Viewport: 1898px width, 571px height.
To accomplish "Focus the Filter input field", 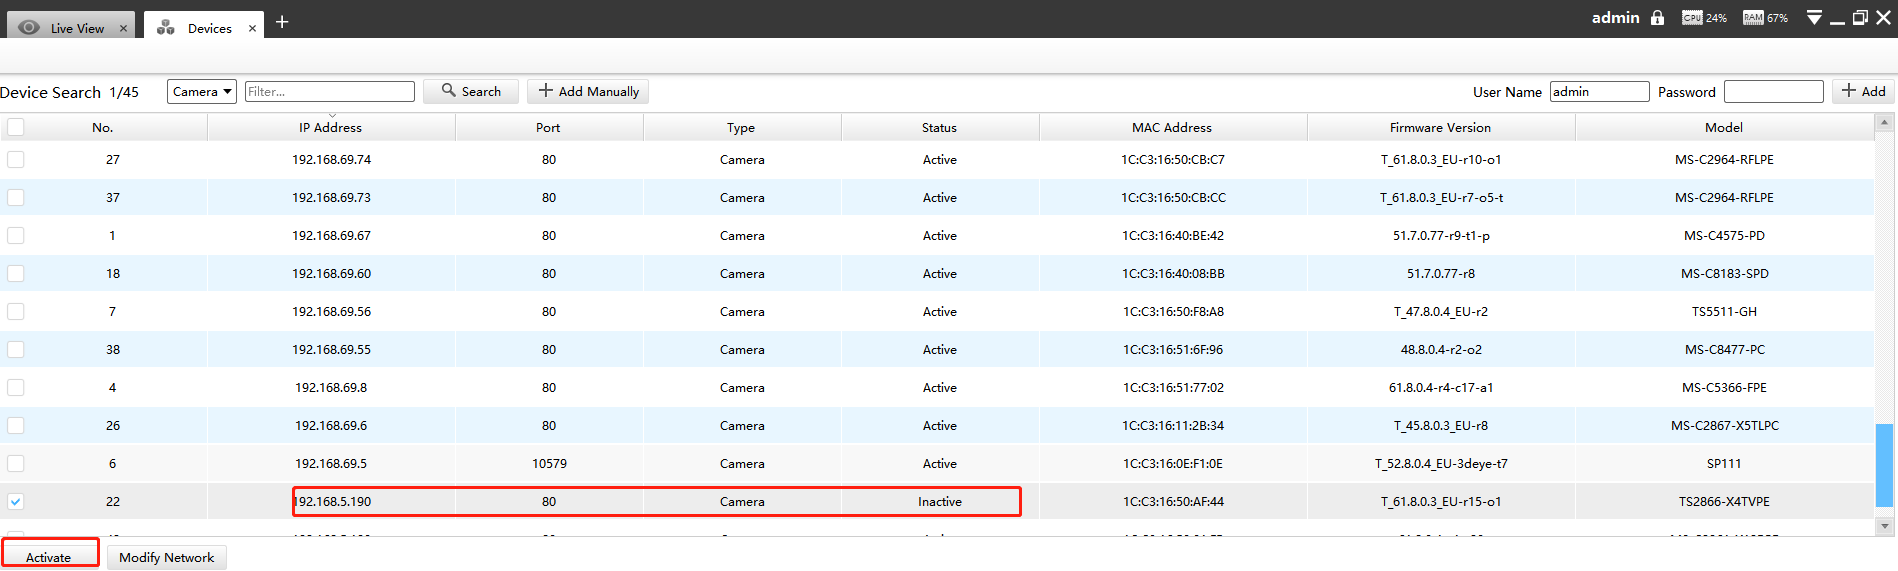I will click(330, 91).
